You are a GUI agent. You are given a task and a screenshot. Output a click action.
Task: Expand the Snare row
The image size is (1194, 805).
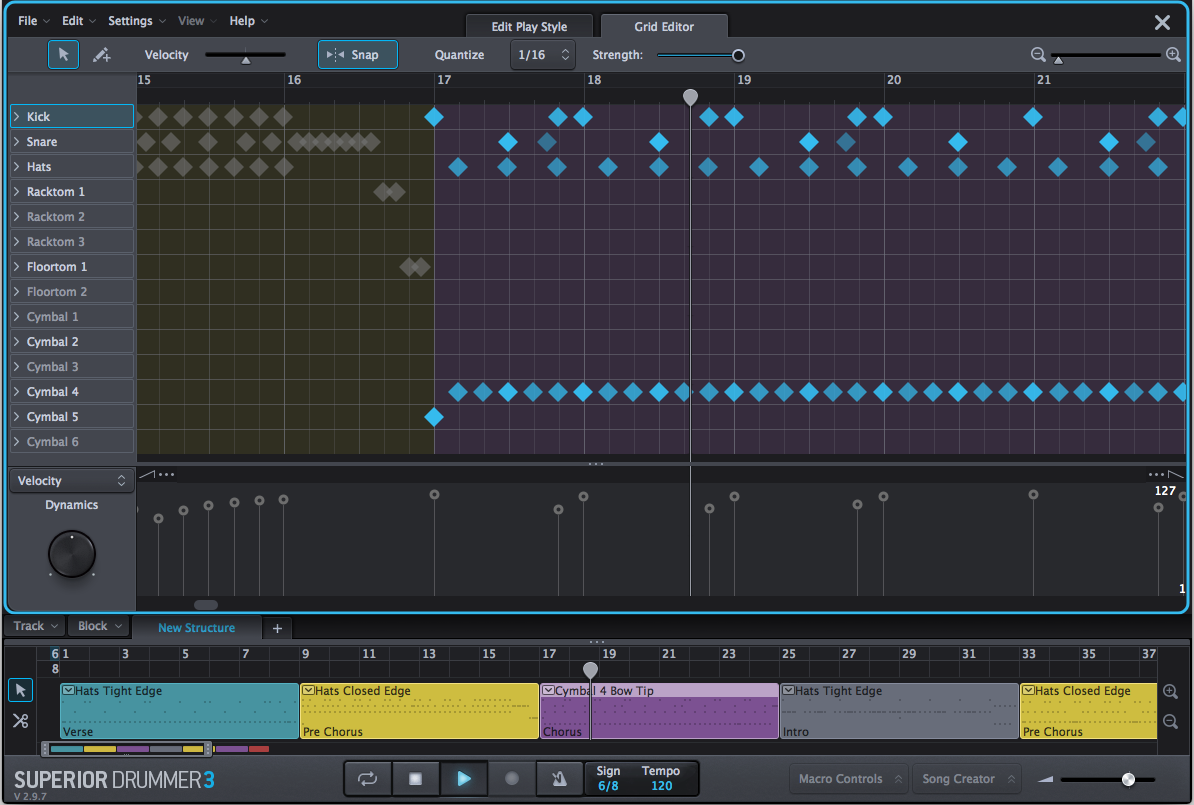[17, 142]
